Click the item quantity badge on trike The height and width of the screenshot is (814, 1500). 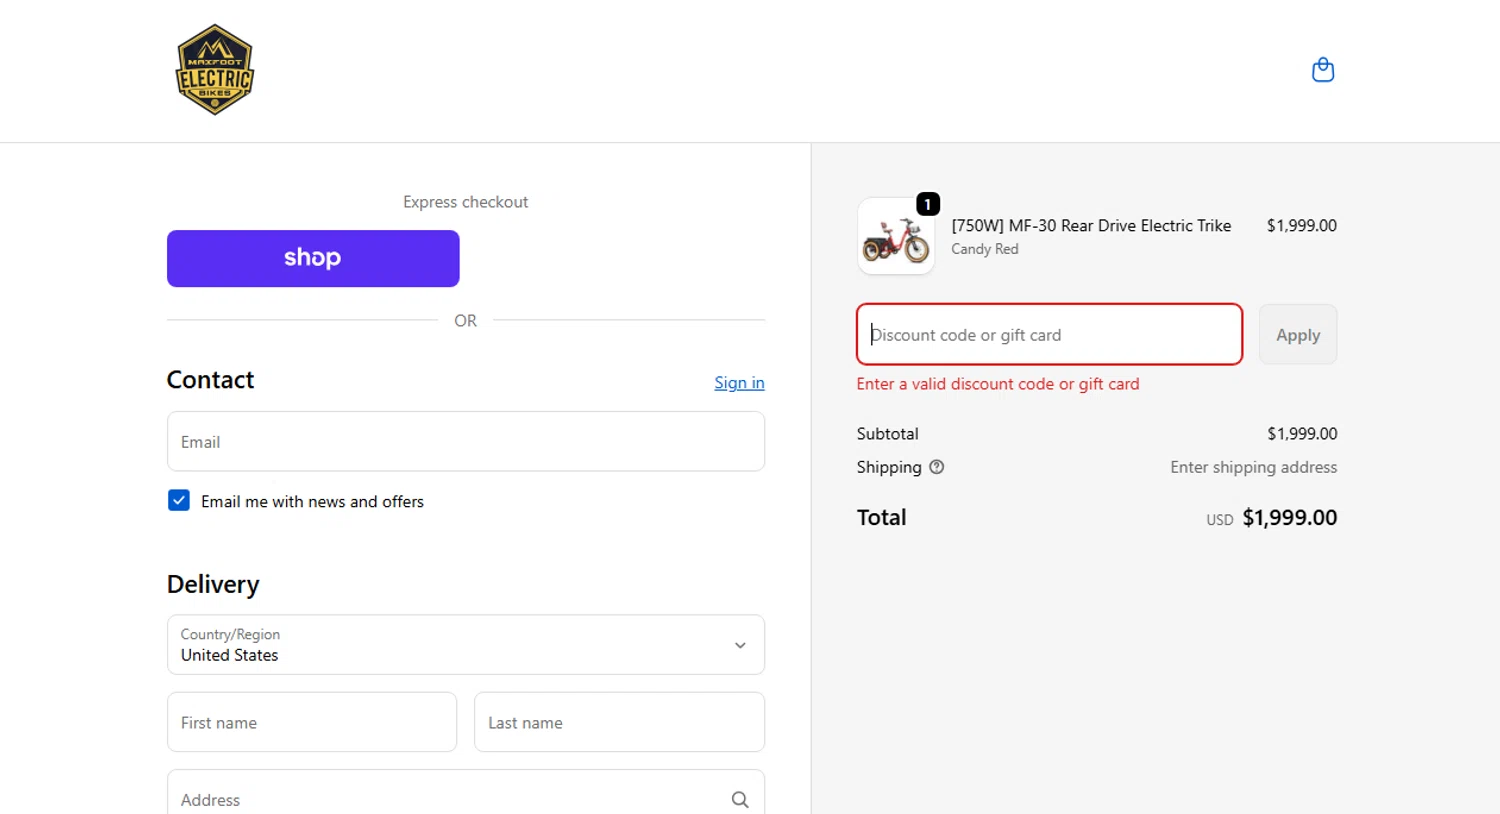point(928,204)
